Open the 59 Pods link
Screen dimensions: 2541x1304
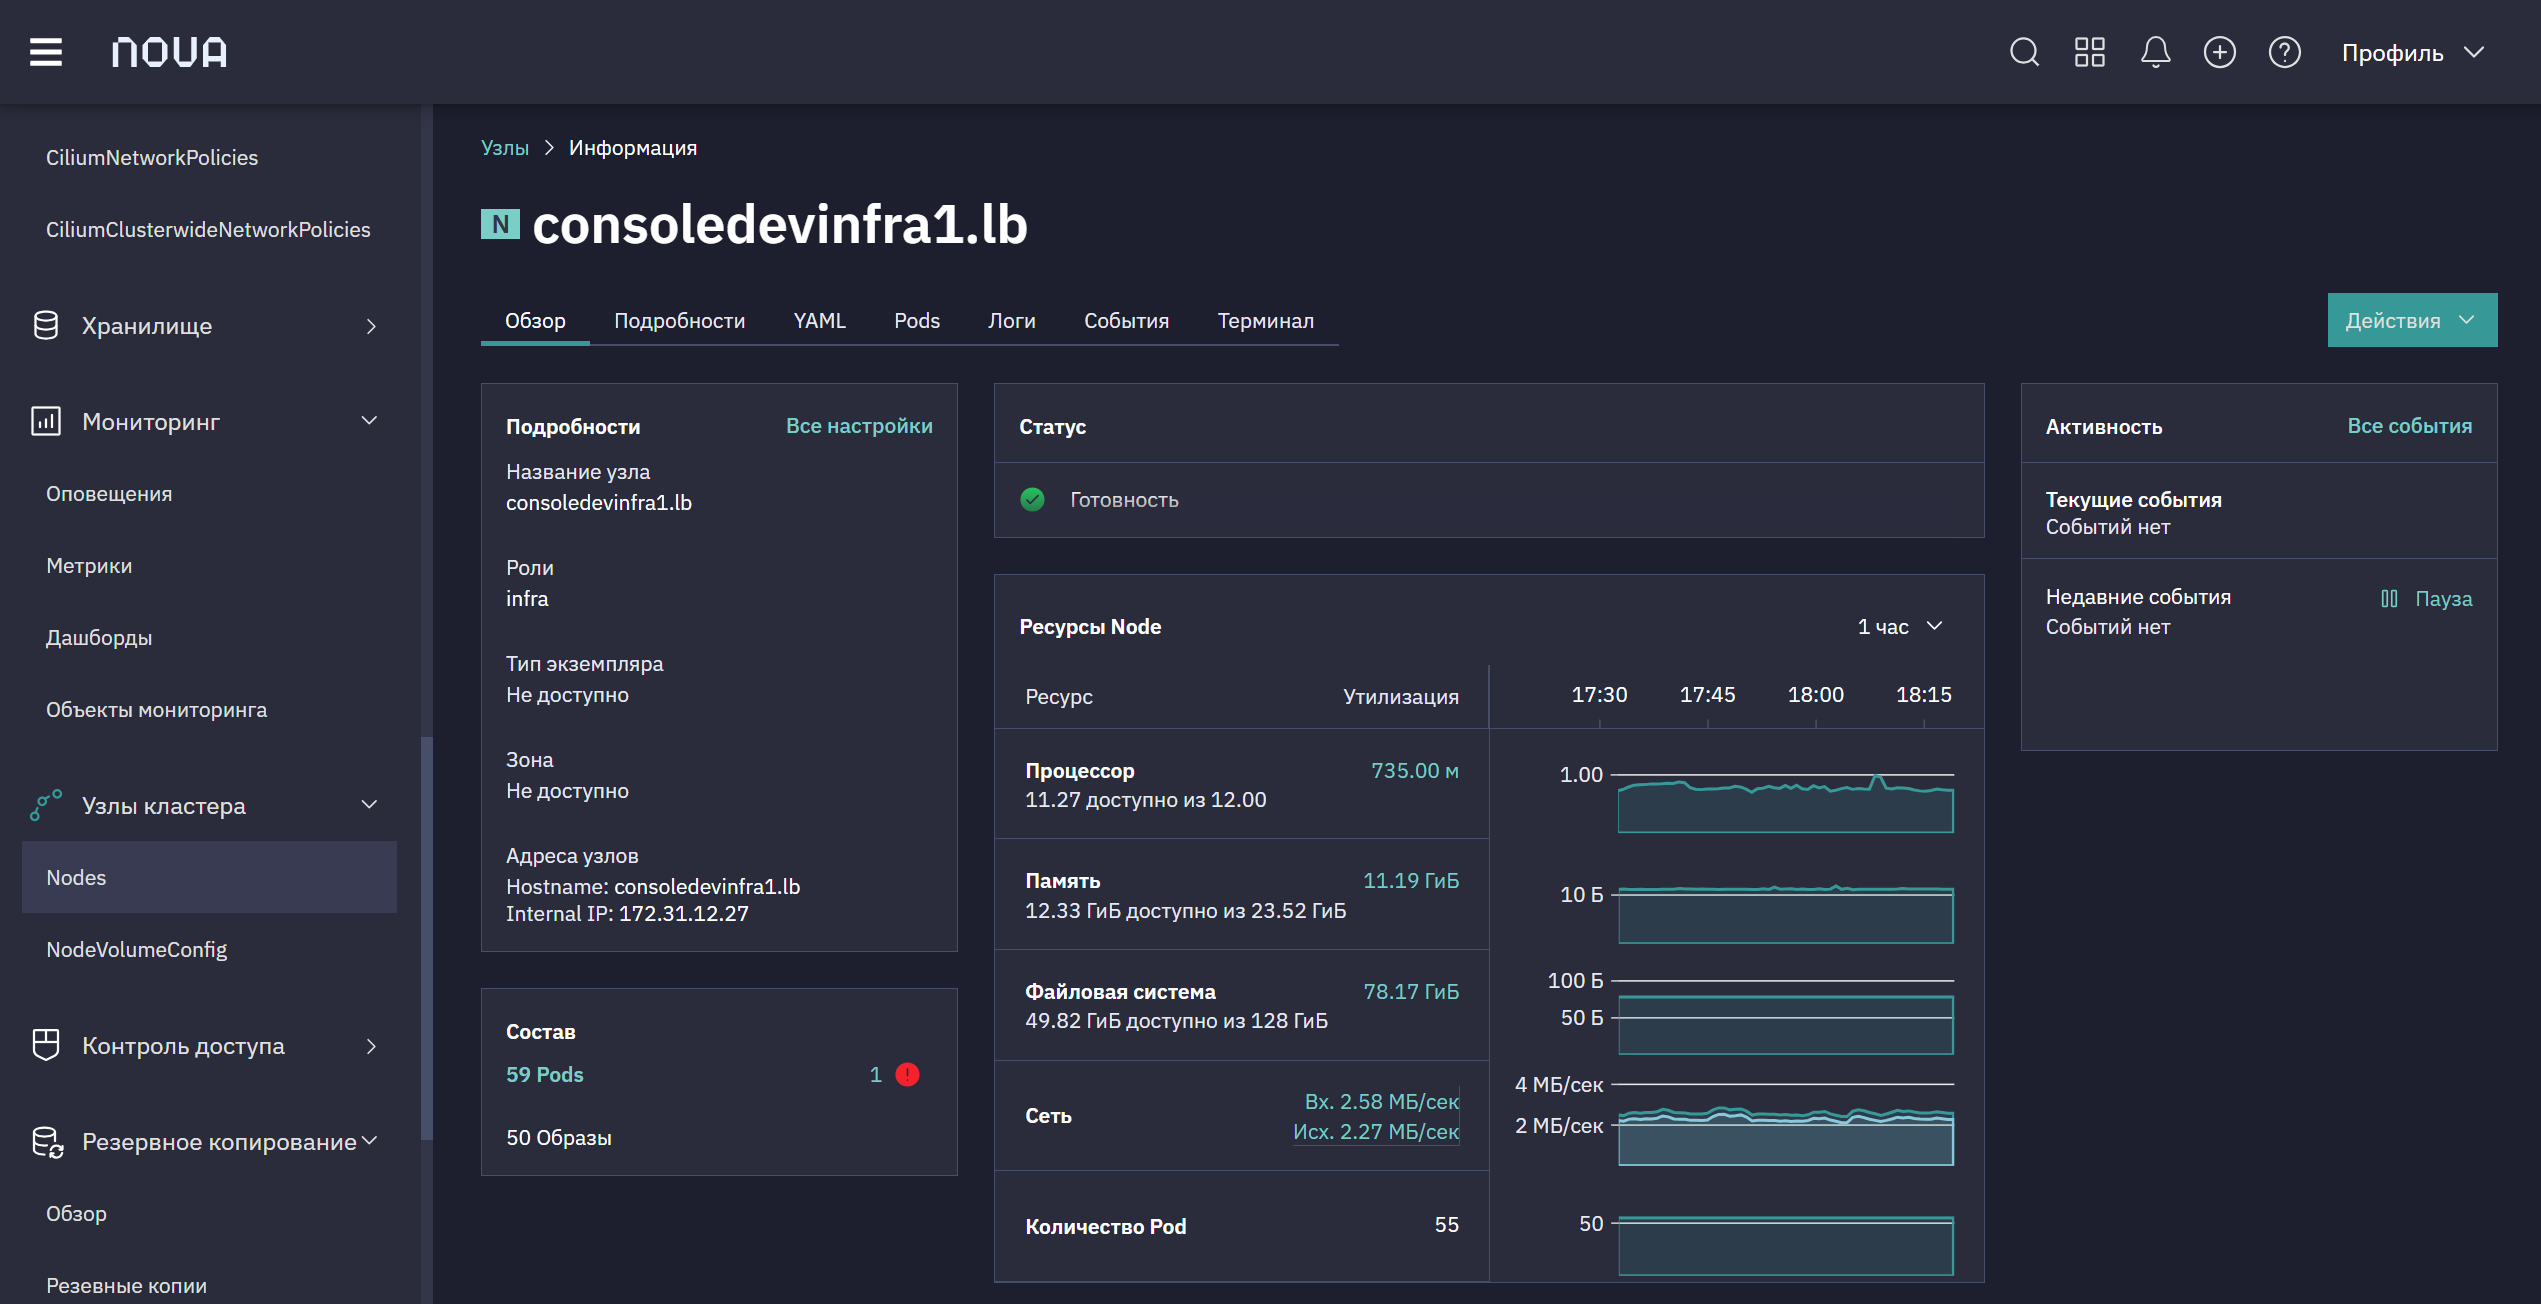[x=545, y=1074]
